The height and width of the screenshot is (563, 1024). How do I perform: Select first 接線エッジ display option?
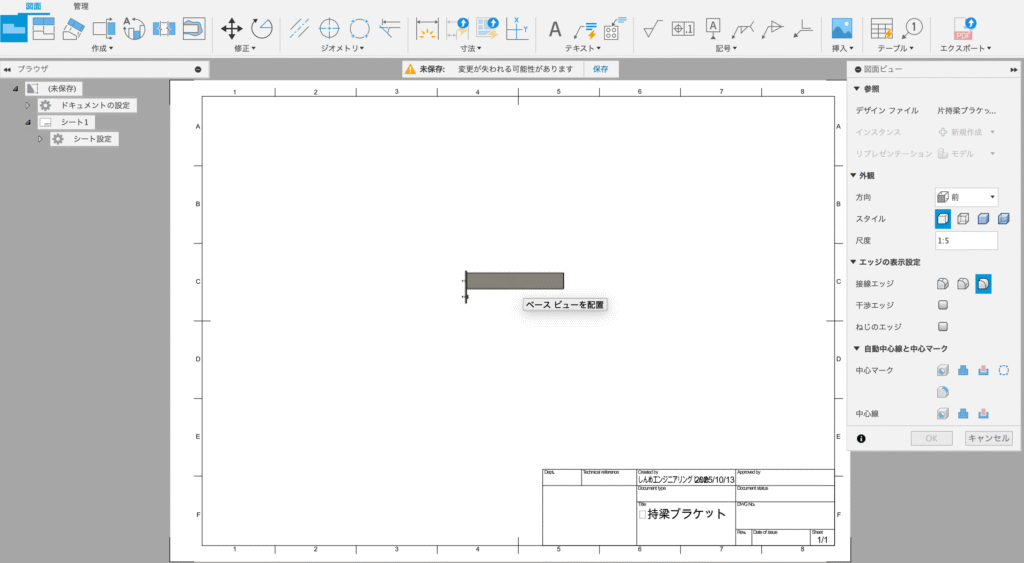click(x=943, y=283)
